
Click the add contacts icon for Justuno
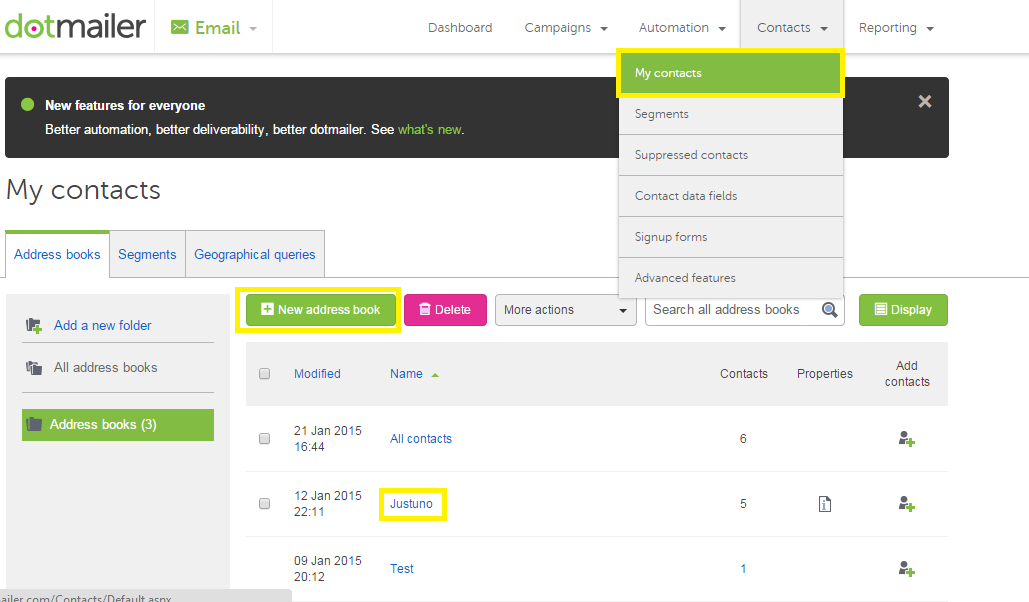coord(906,504)
